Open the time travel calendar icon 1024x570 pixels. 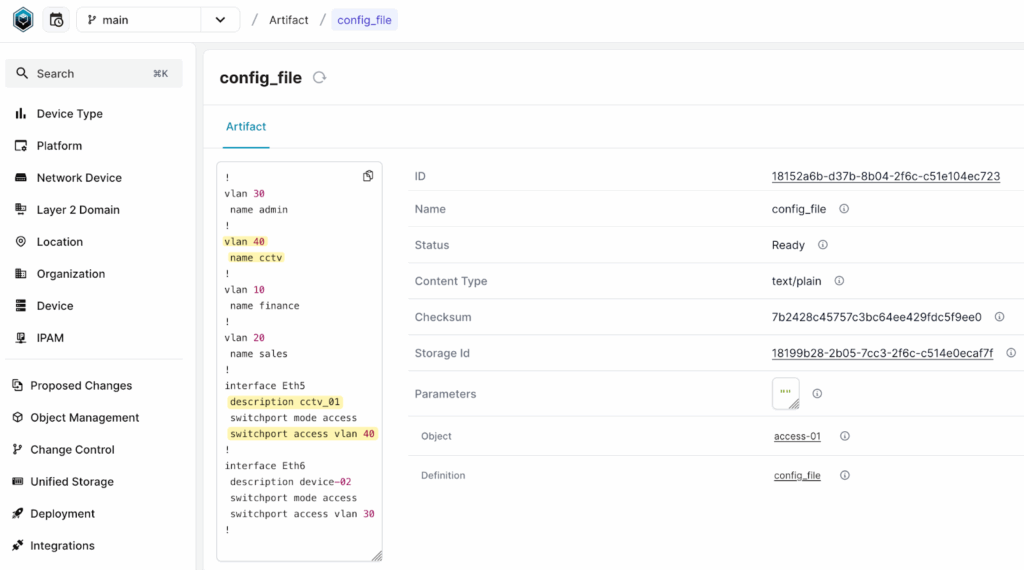click(56, 20)
